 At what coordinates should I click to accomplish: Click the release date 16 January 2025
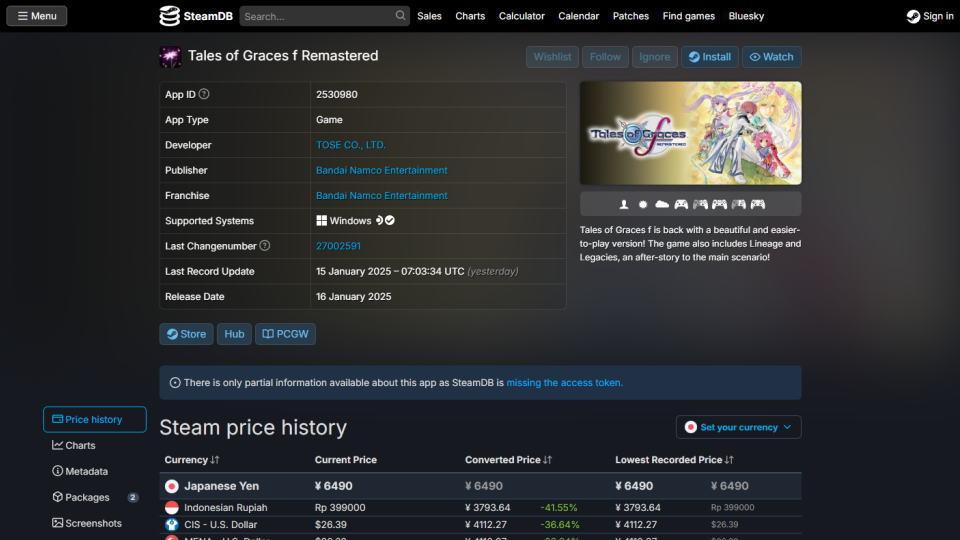[x=353, y=296]
